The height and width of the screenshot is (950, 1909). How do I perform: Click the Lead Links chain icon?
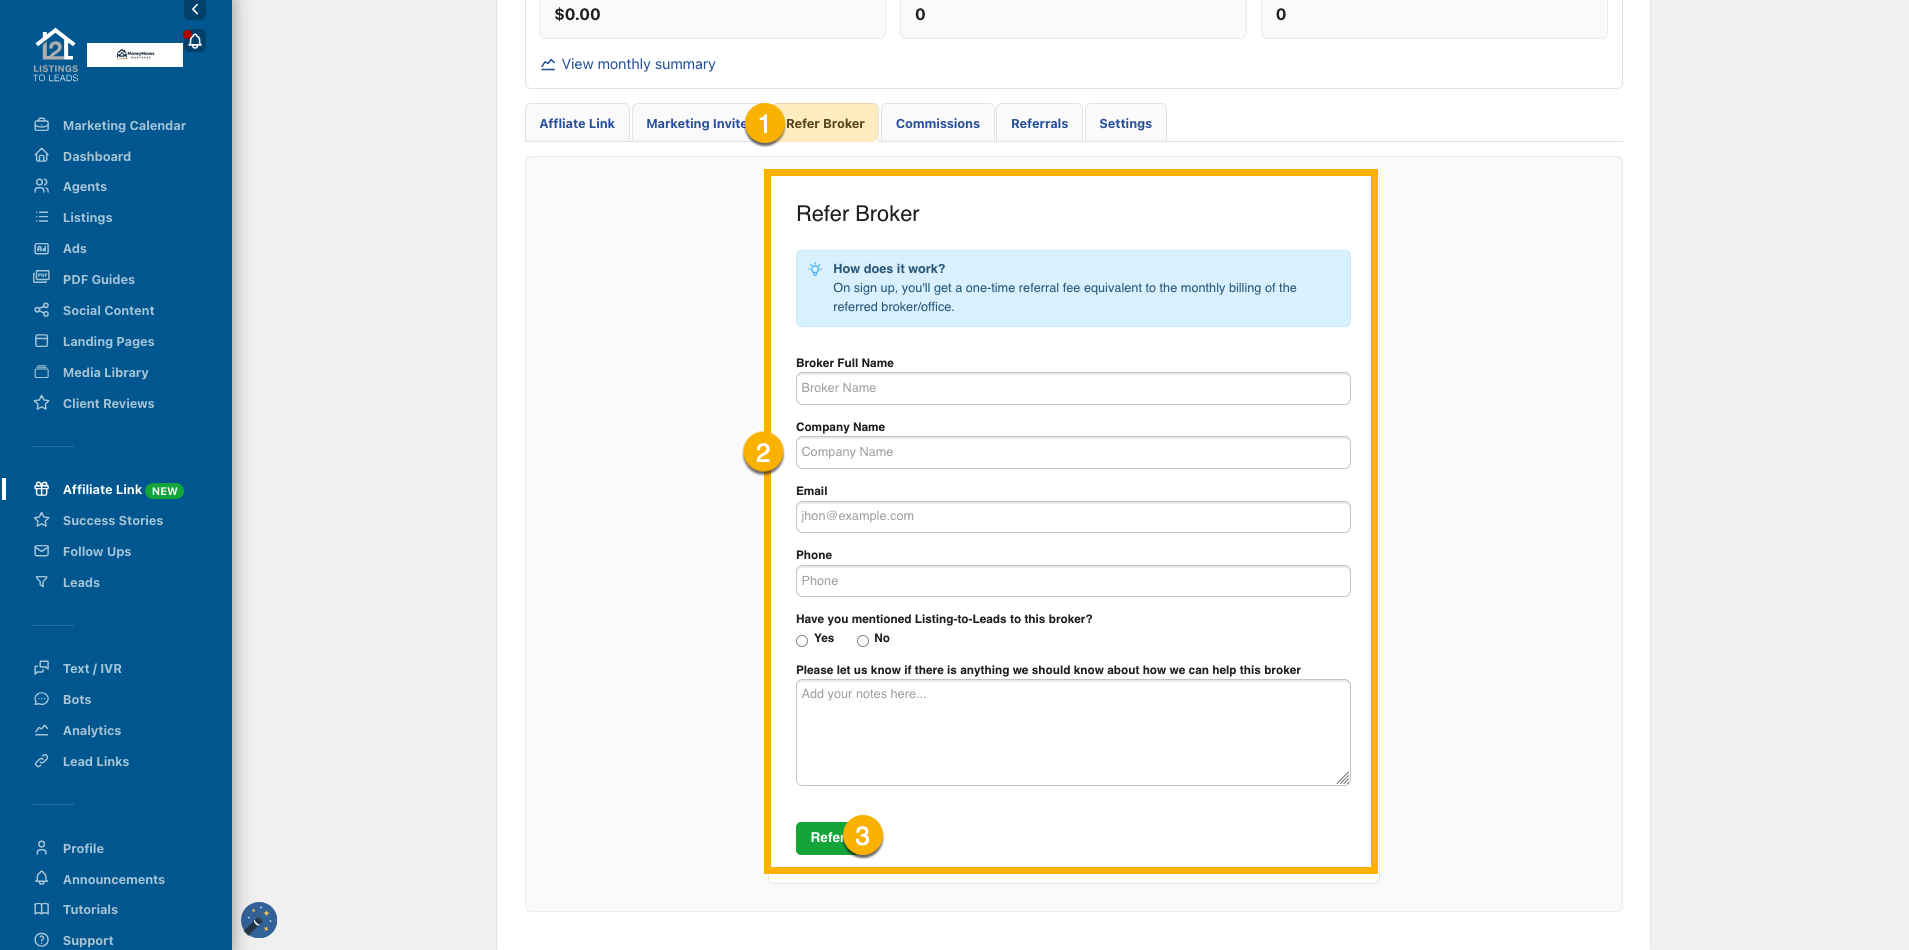42,761
